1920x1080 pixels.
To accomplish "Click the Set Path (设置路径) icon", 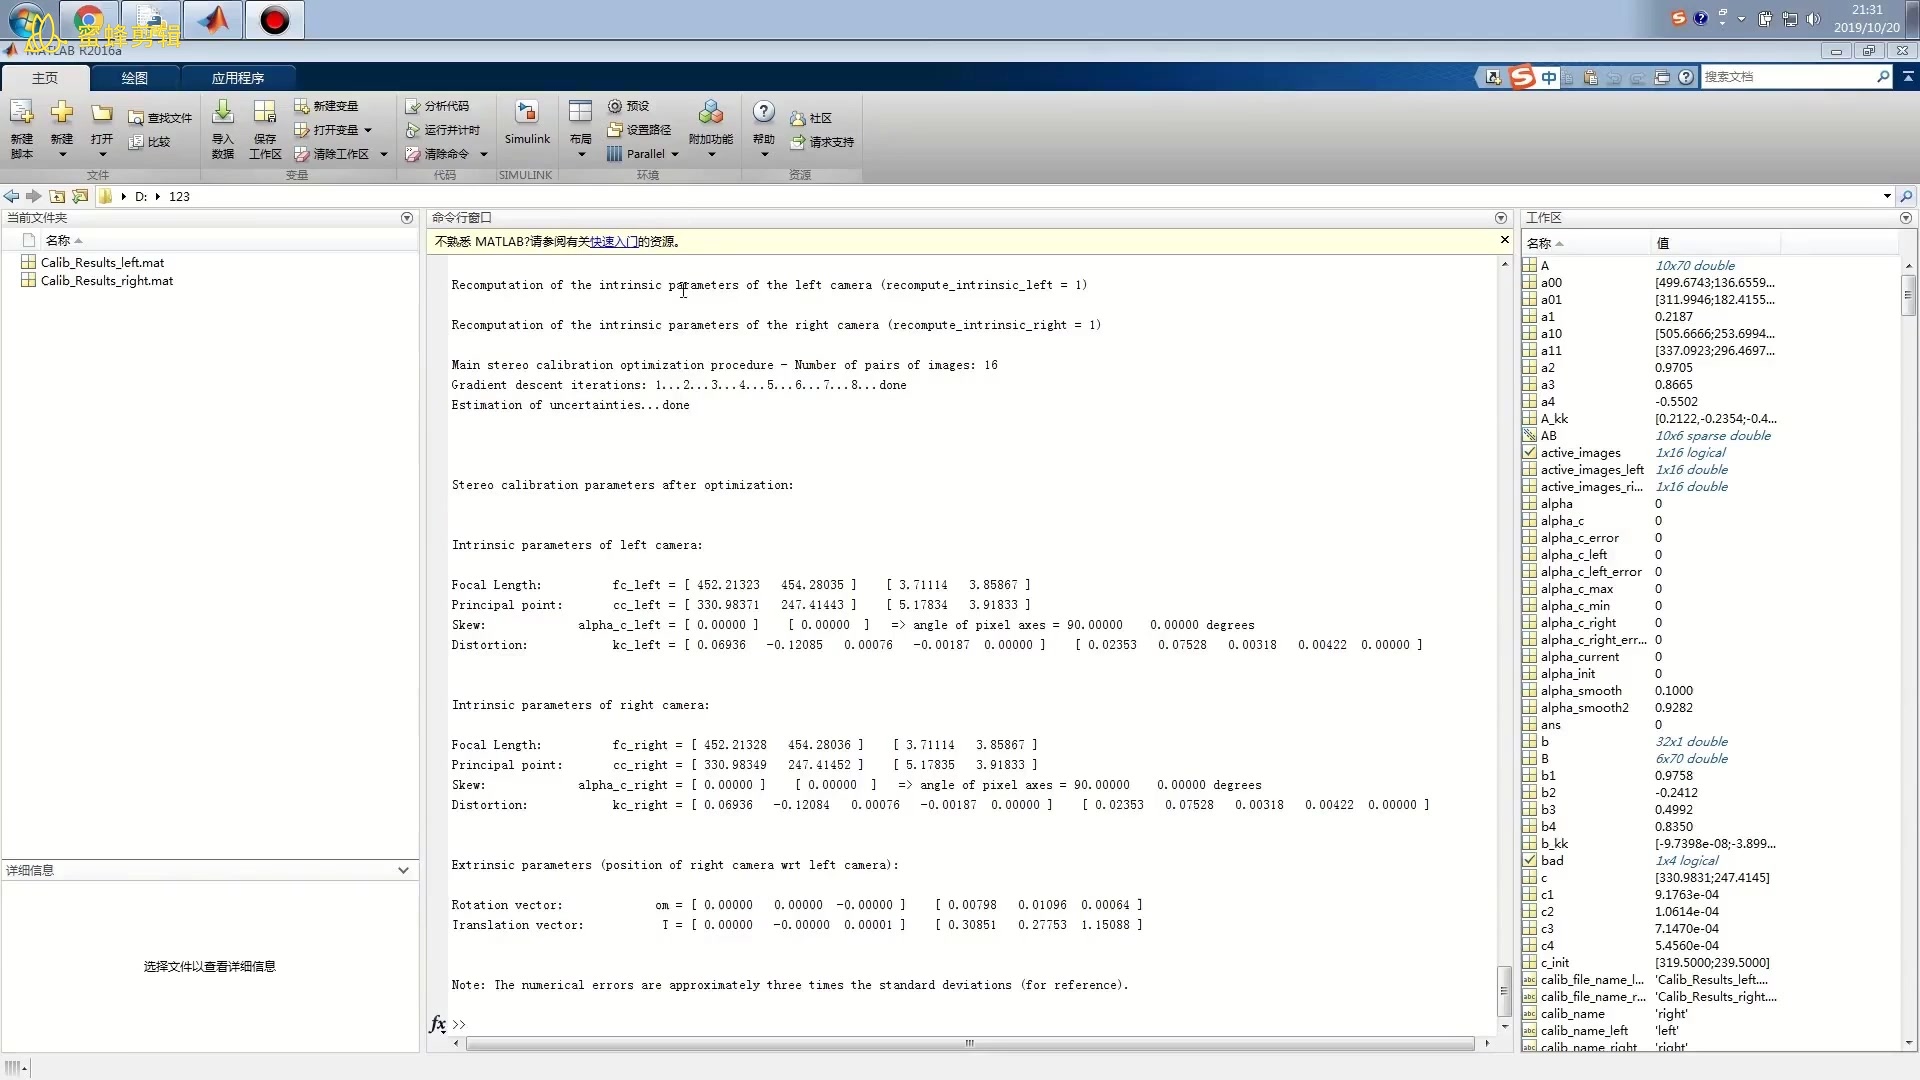I will tap(616, 130).
